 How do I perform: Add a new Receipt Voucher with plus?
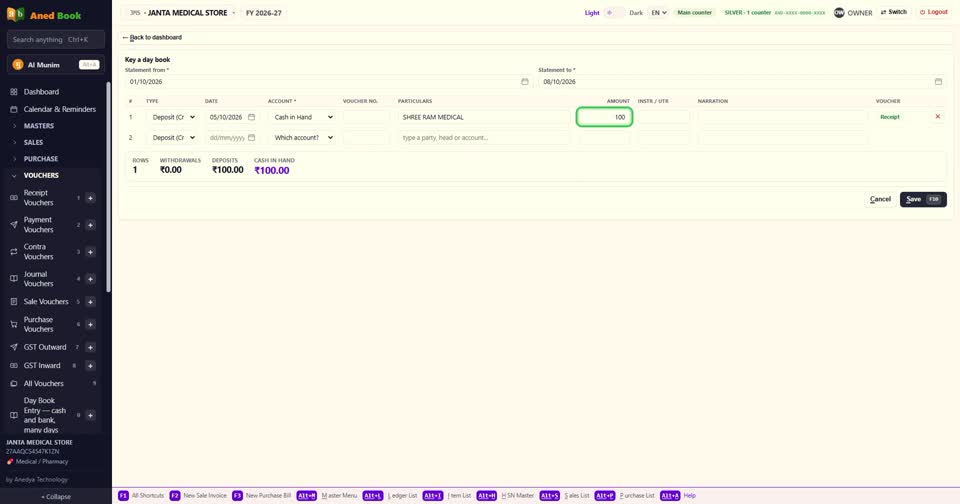(90, 198)
